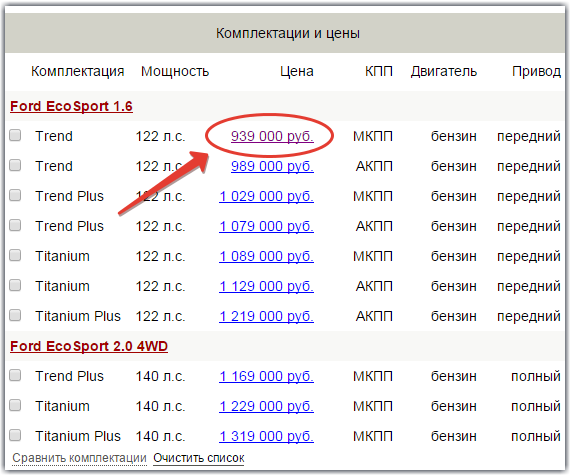Open the 989 000 руб. price link
570x475 pixels.
(272, 166)
